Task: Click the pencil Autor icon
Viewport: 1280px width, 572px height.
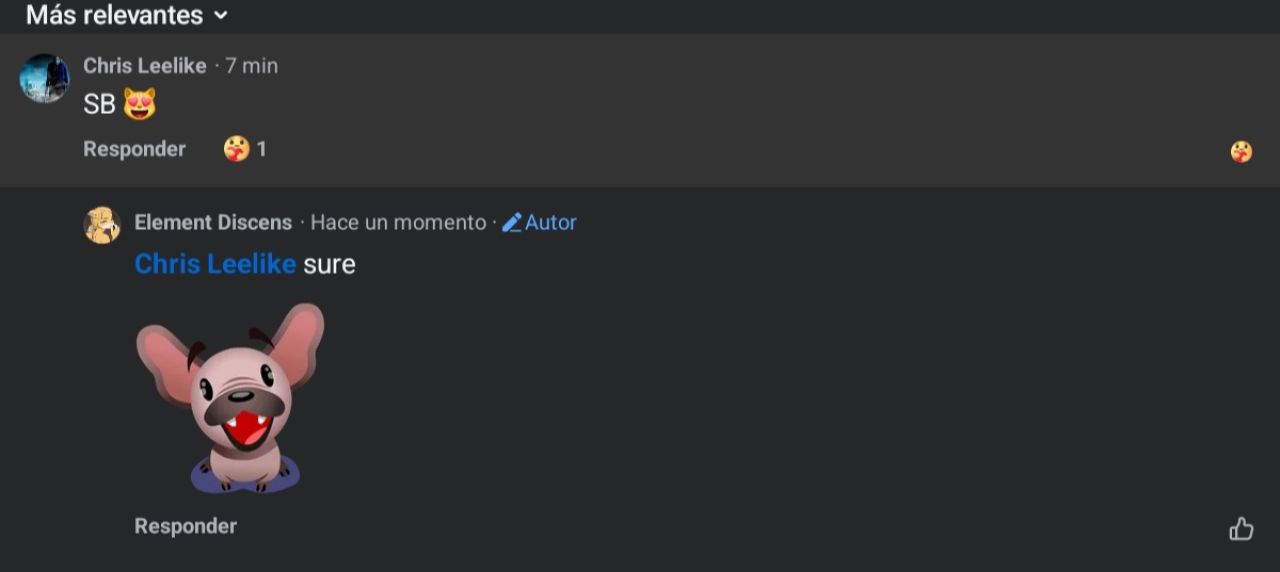Action: point(512,222)
